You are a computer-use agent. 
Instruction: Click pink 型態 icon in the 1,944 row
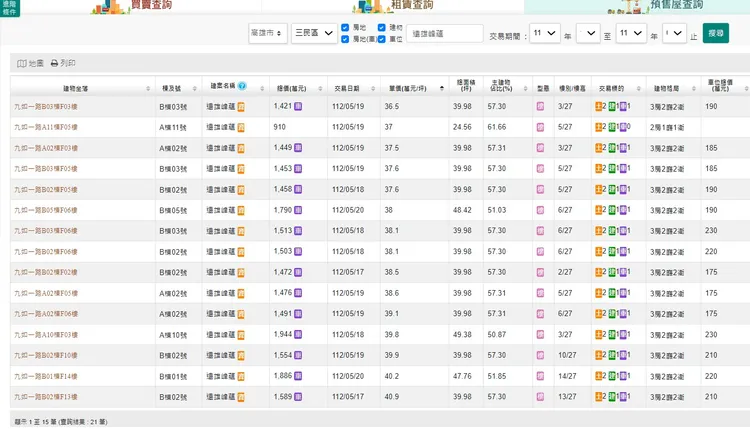pos(541,335)
